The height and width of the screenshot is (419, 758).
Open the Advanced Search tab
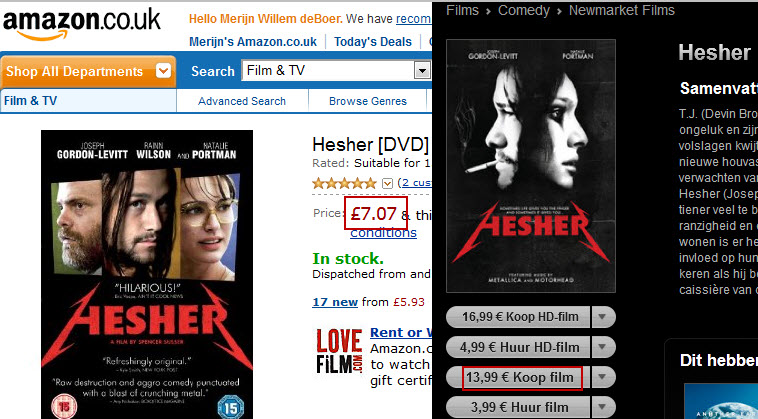(x=242, y=101)
